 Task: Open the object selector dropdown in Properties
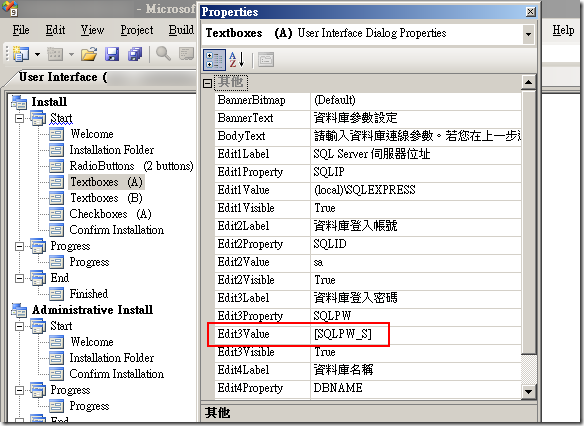(528, 34)
